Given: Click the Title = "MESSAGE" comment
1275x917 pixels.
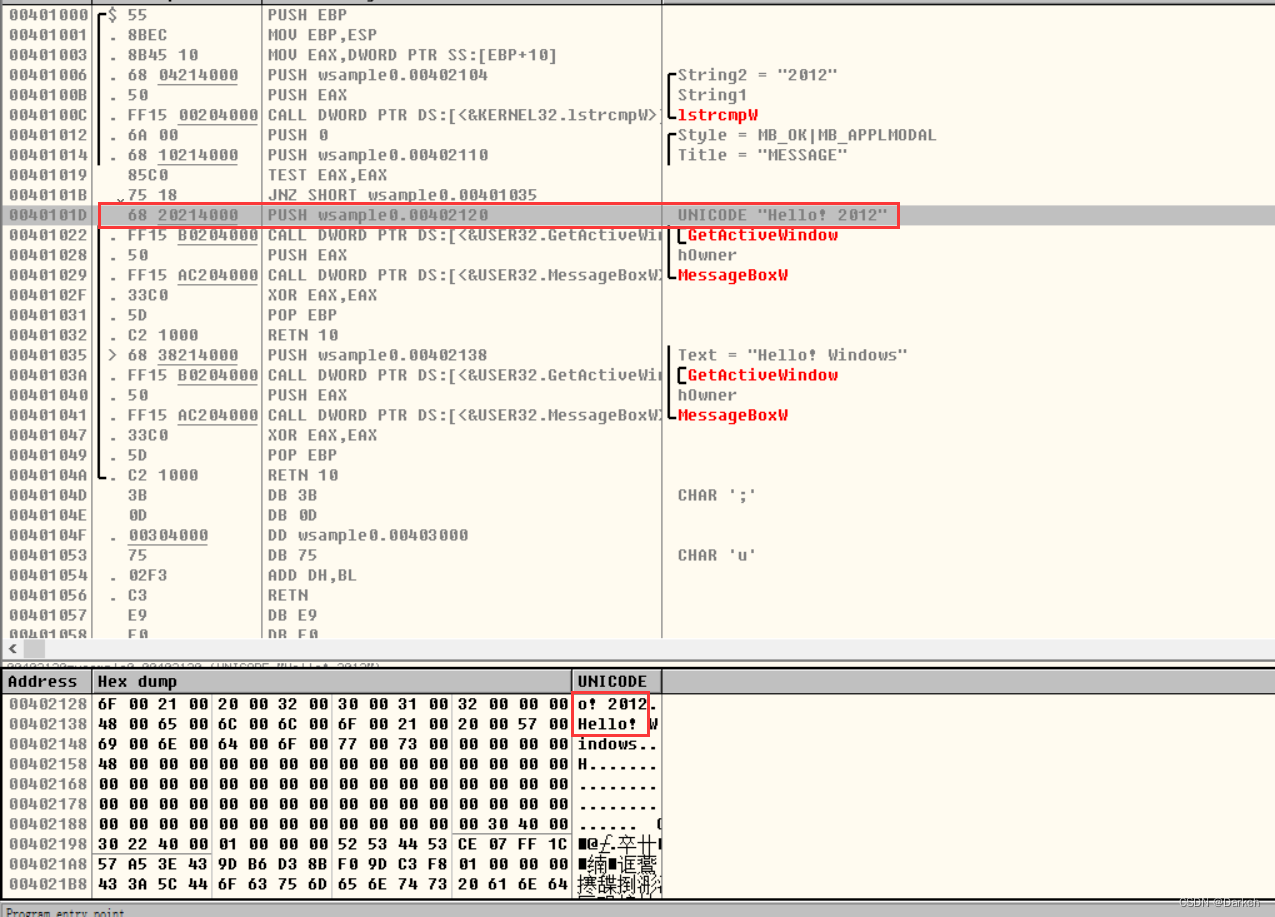Looking at the screenshot, I should [x=755, y=155].
